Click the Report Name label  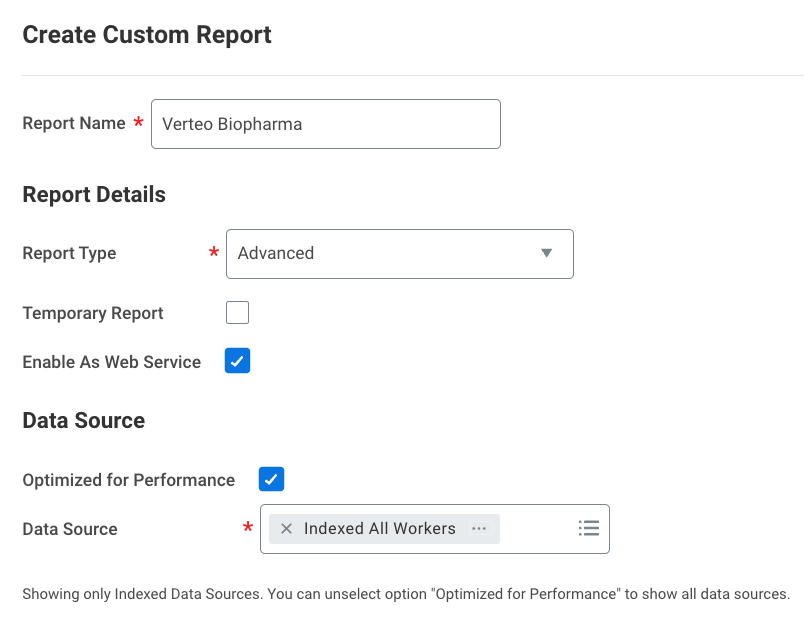(74, 123)
